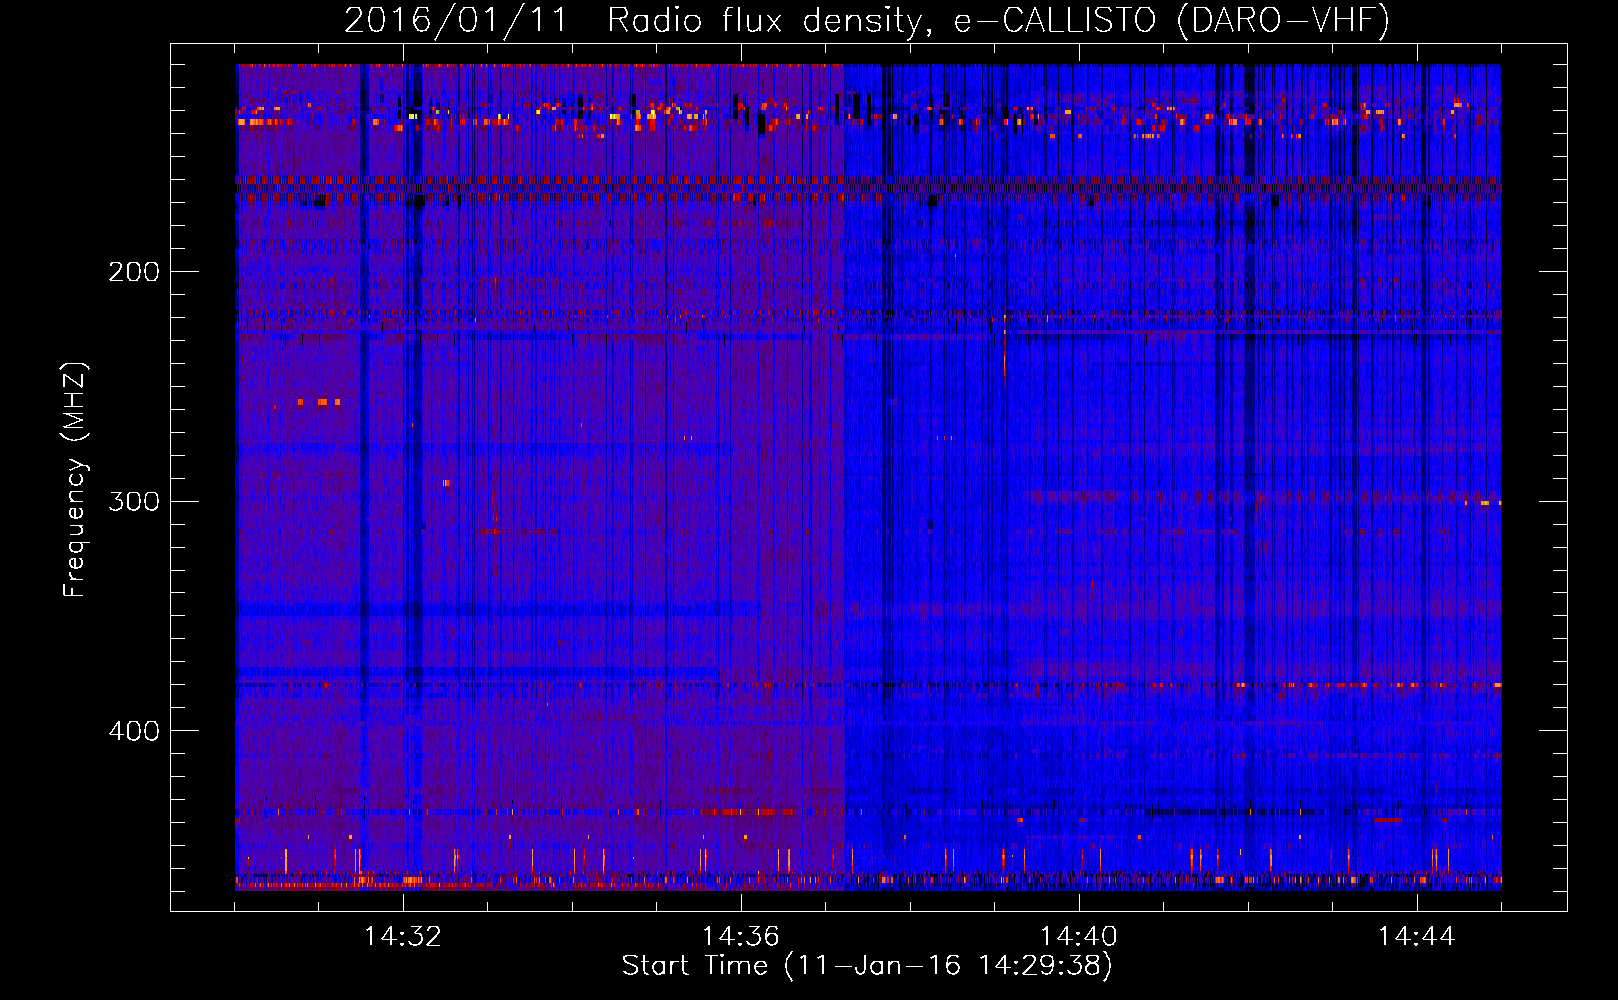Click the 14:40 time tick label
Screen dimensions: 1618x1000
pos(1079,936)
